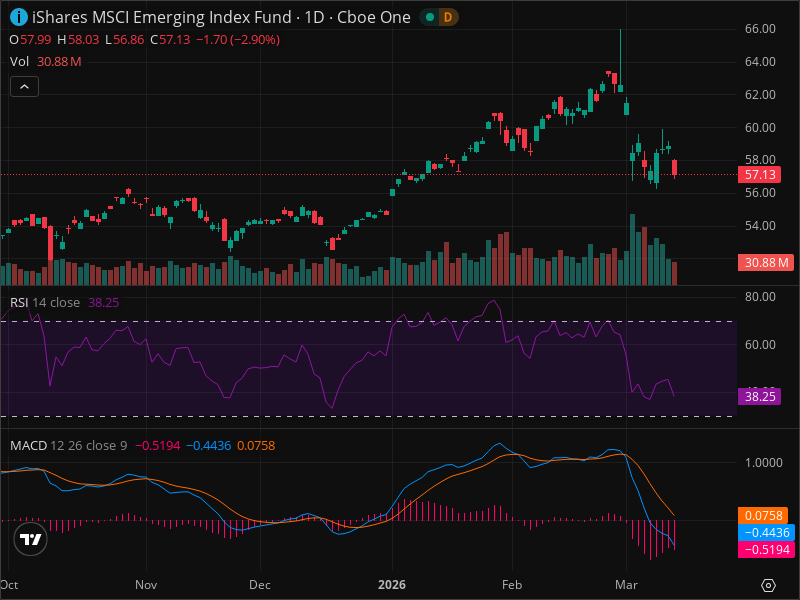
Task: Open the TradingView logo link
Action: pos(31,539)
